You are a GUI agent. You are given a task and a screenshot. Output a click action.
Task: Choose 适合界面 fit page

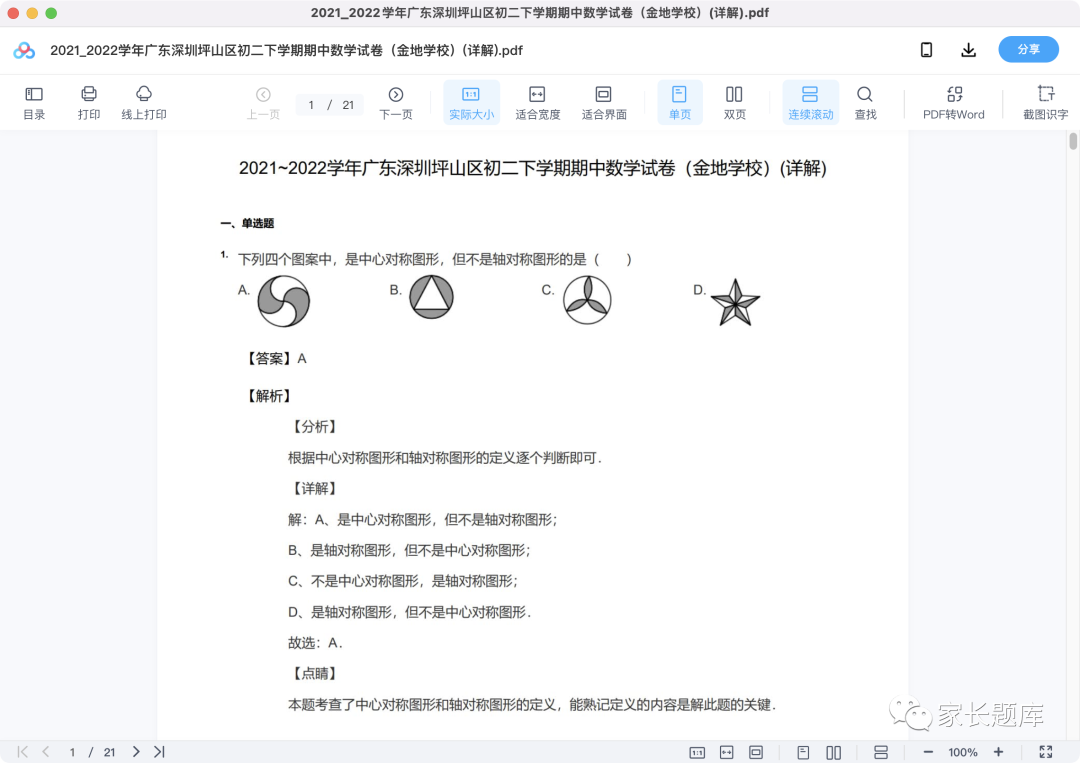[604, 103]
